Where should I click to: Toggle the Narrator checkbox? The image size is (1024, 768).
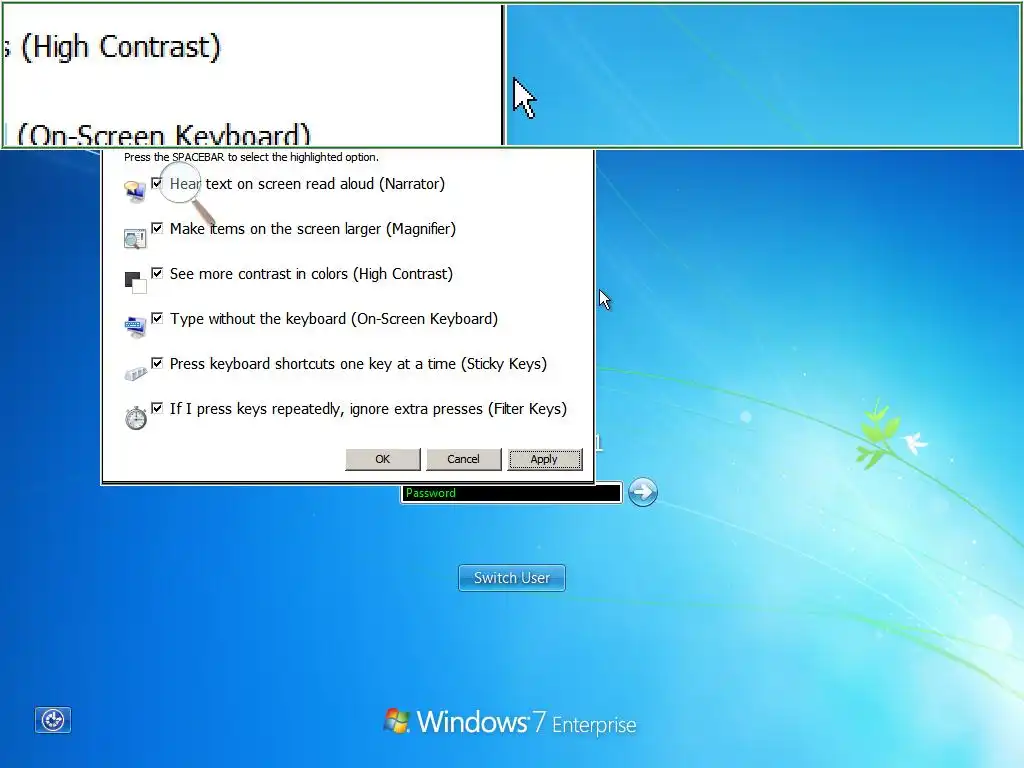157,183
